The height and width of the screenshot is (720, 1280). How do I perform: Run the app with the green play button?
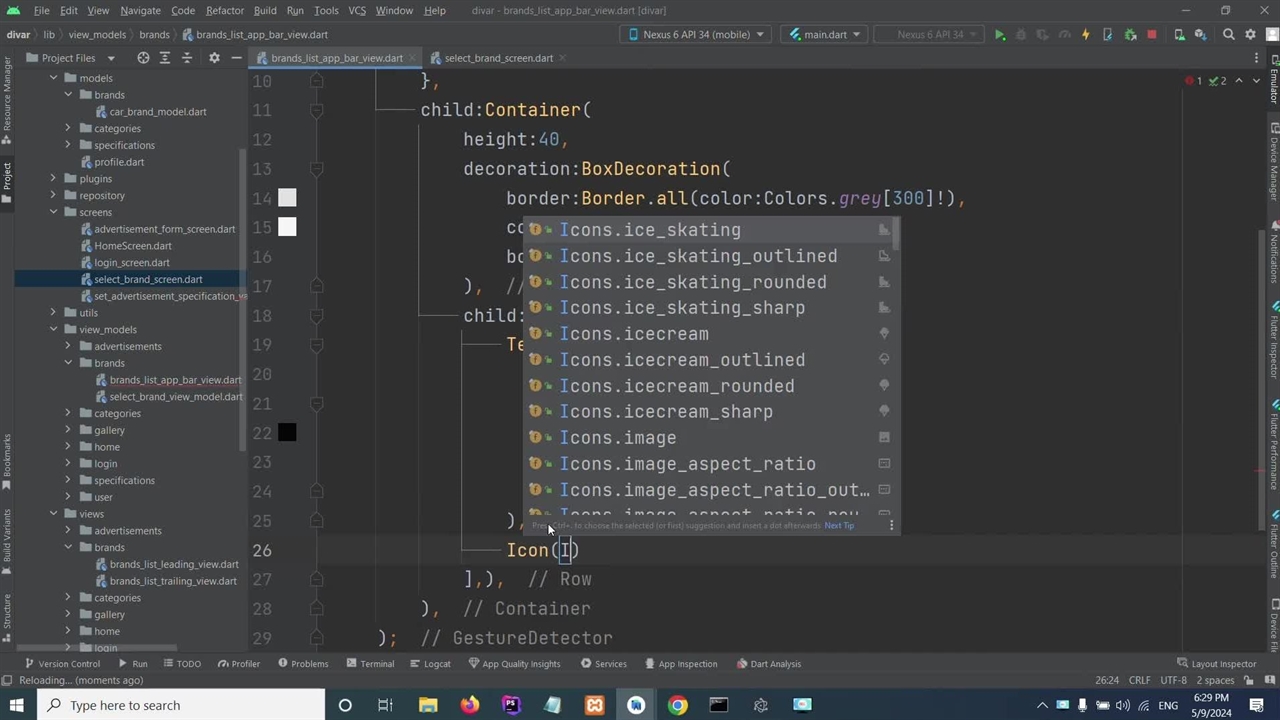(x=999, y=35)
